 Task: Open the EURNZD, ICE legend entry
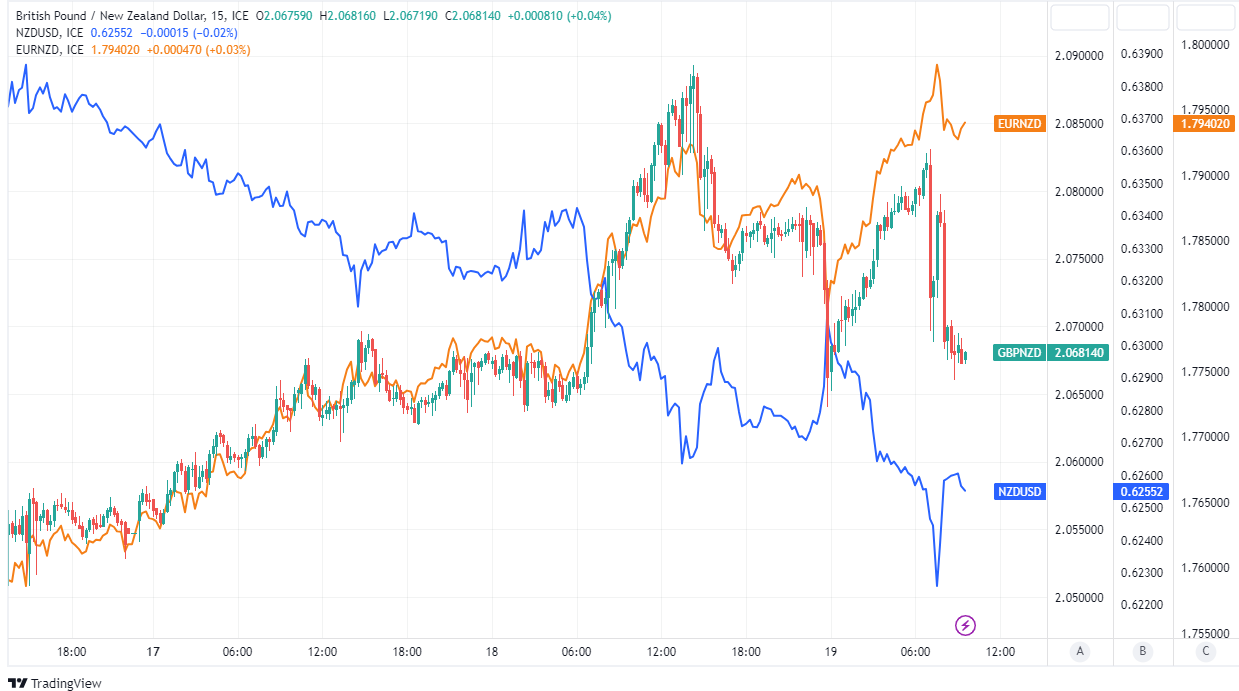click(49, 50)
